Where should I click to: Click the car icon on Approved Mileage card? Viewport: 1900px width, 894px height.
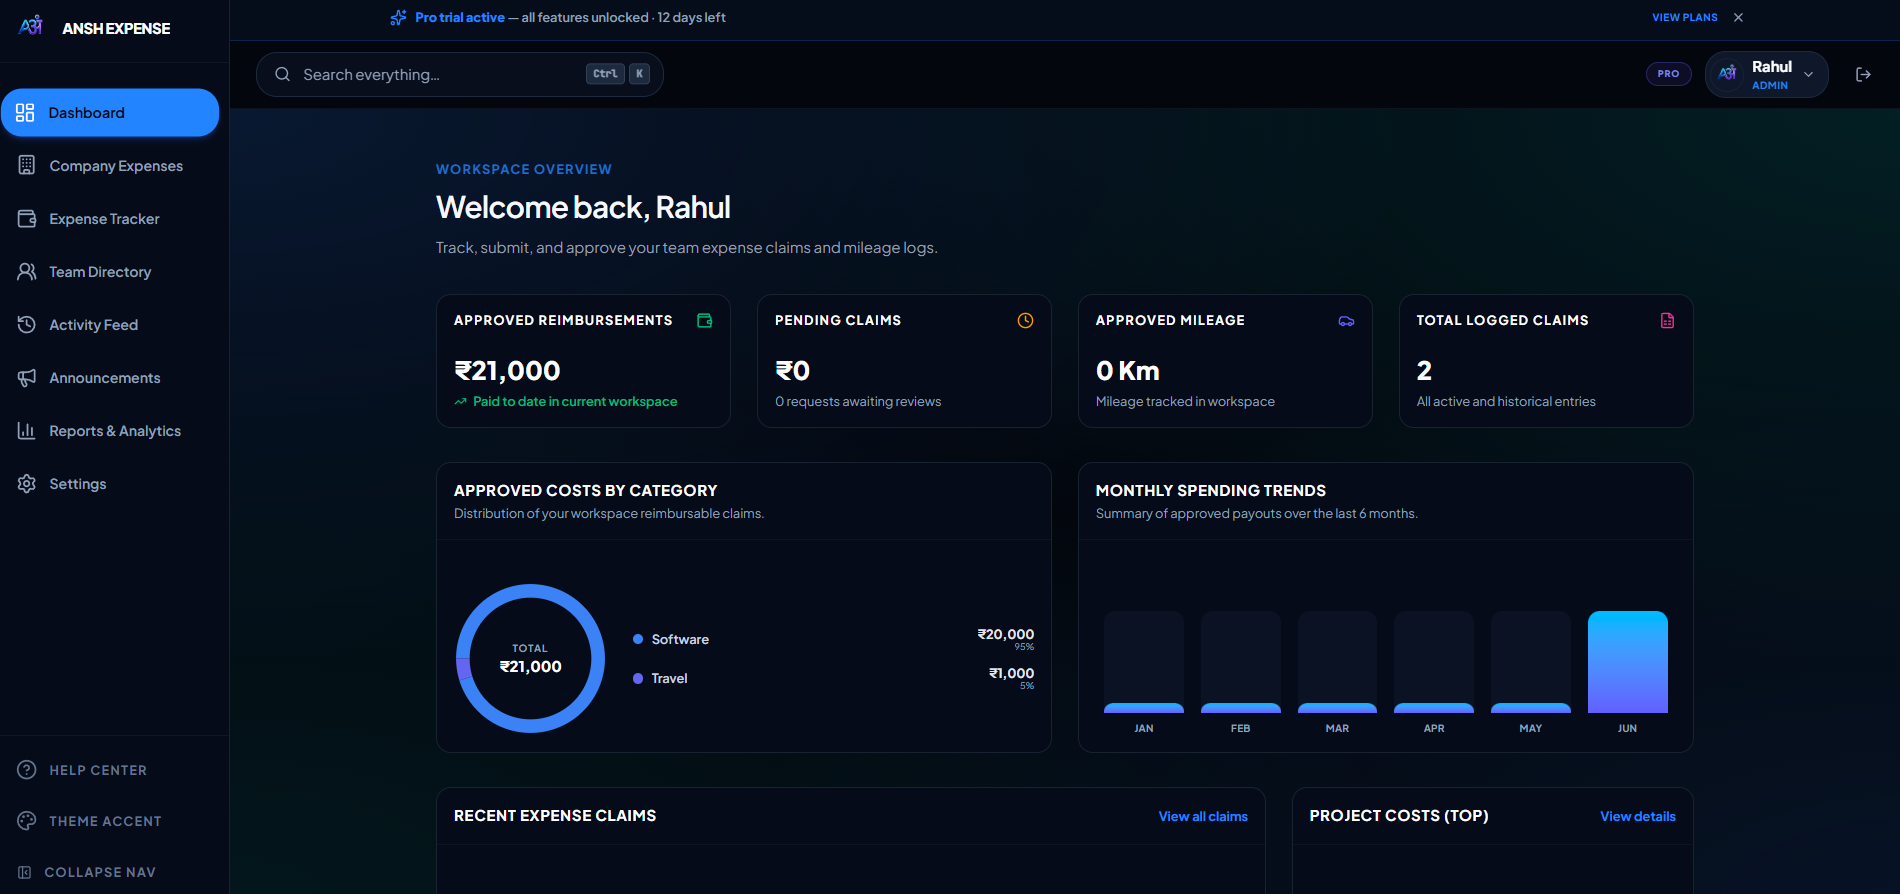click(1347, 320)
